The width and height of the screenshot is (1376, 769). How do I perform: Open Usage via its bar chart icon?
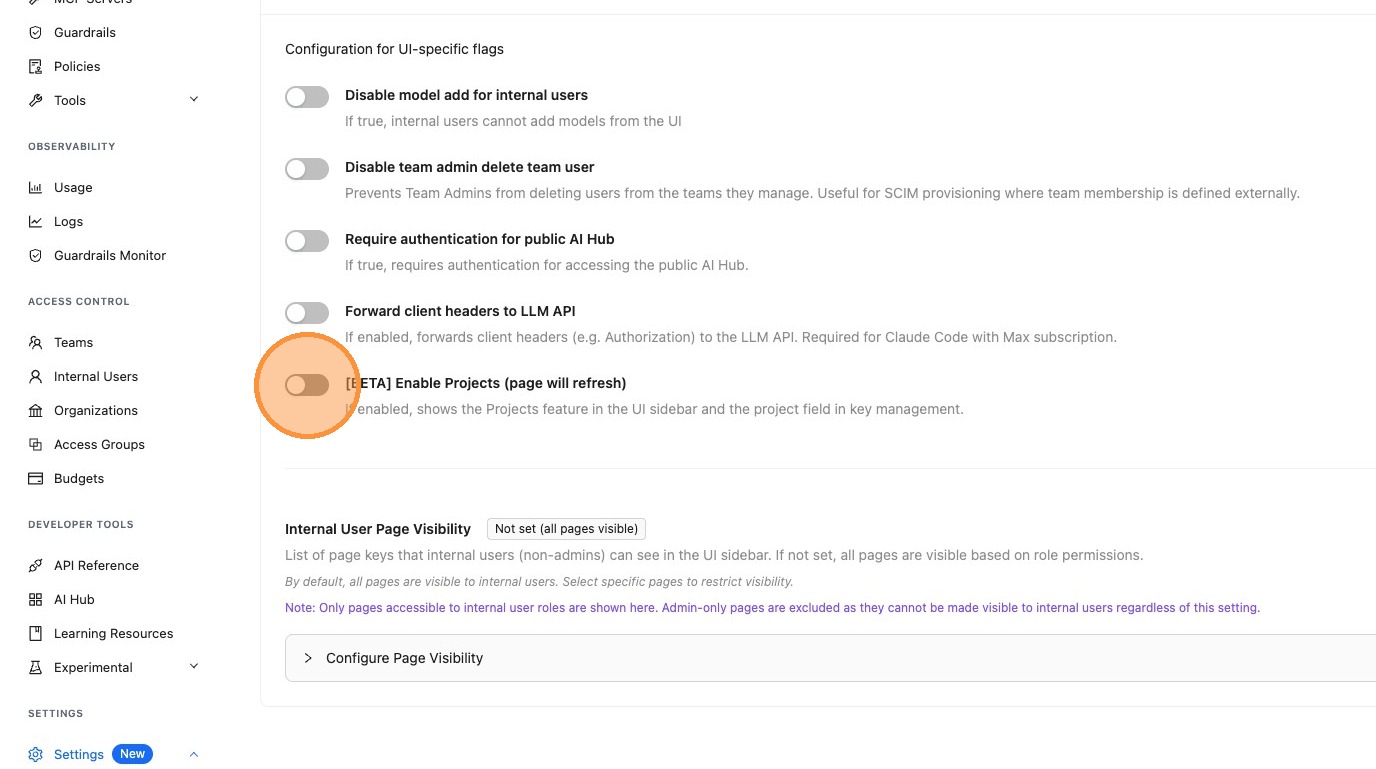coord(36,188)
